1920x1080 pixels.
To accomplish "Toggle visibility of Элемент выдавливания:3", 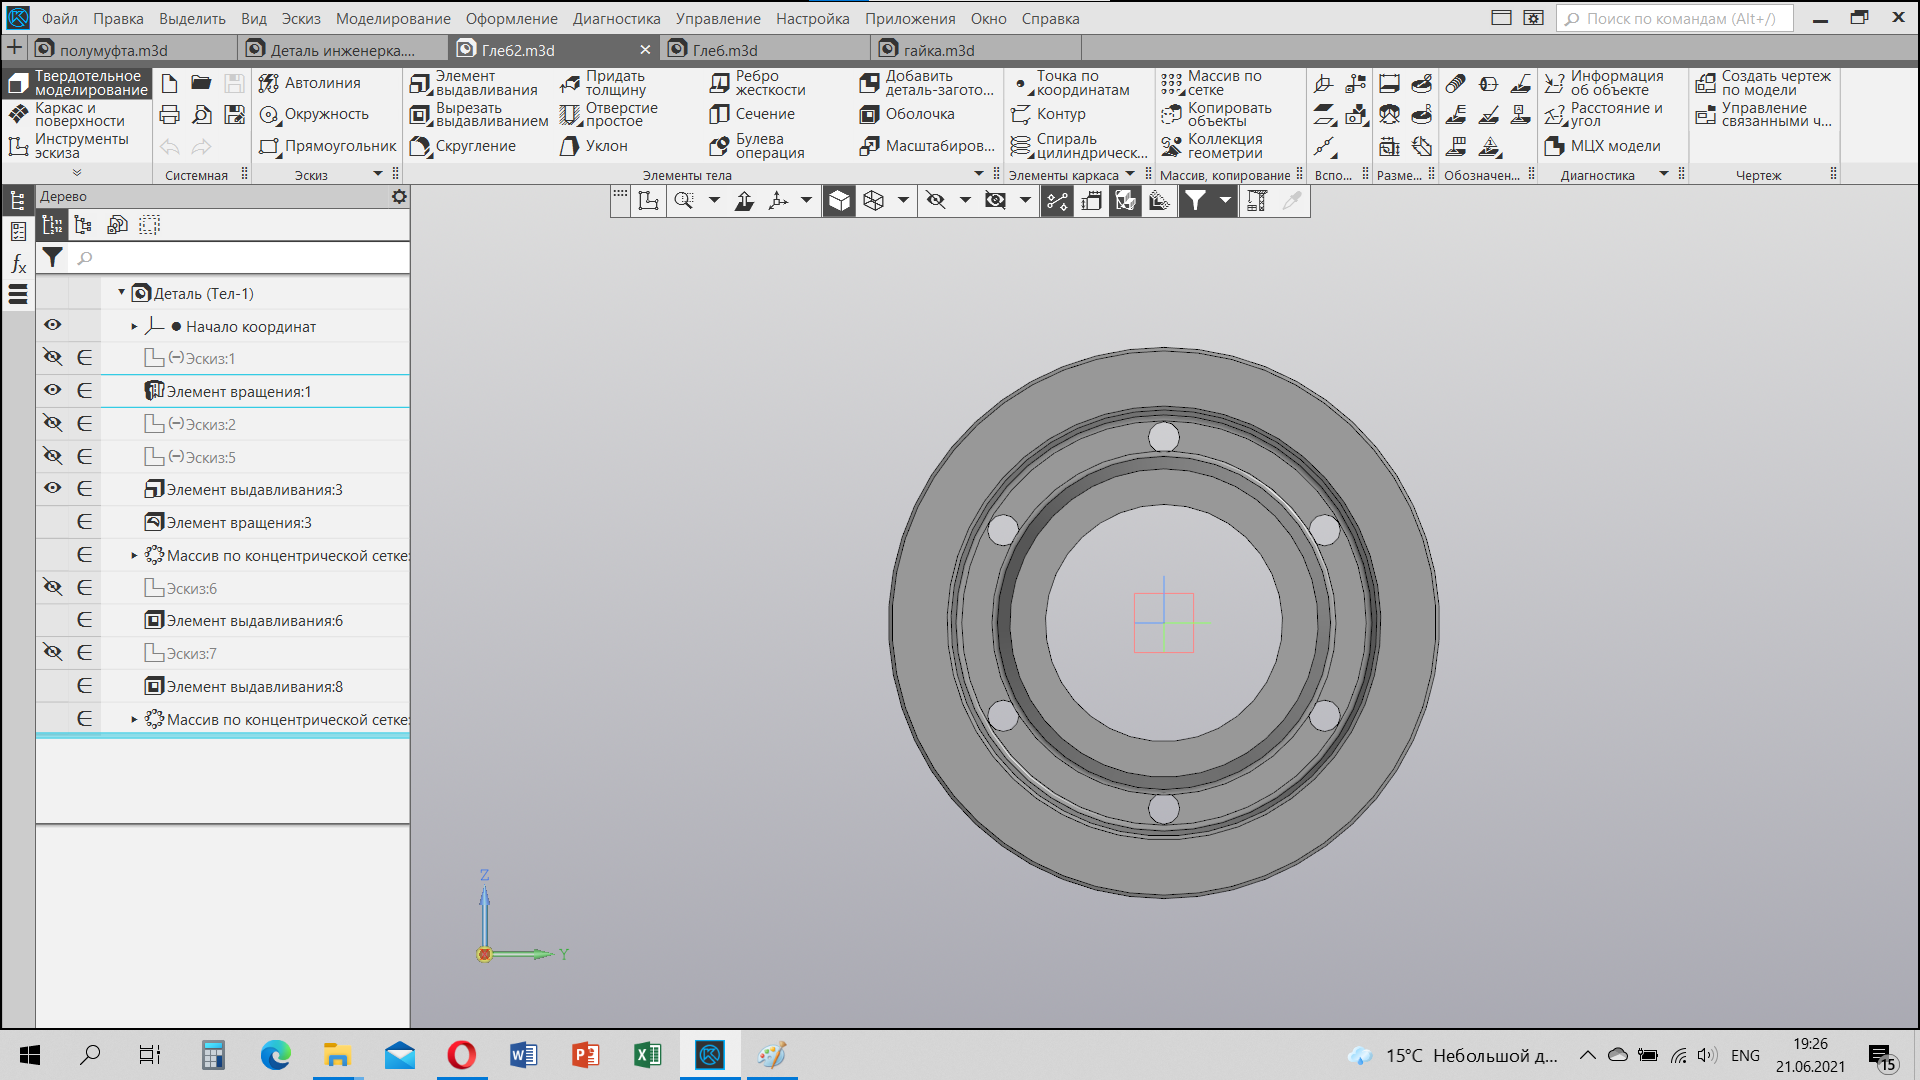I will 53,488.
